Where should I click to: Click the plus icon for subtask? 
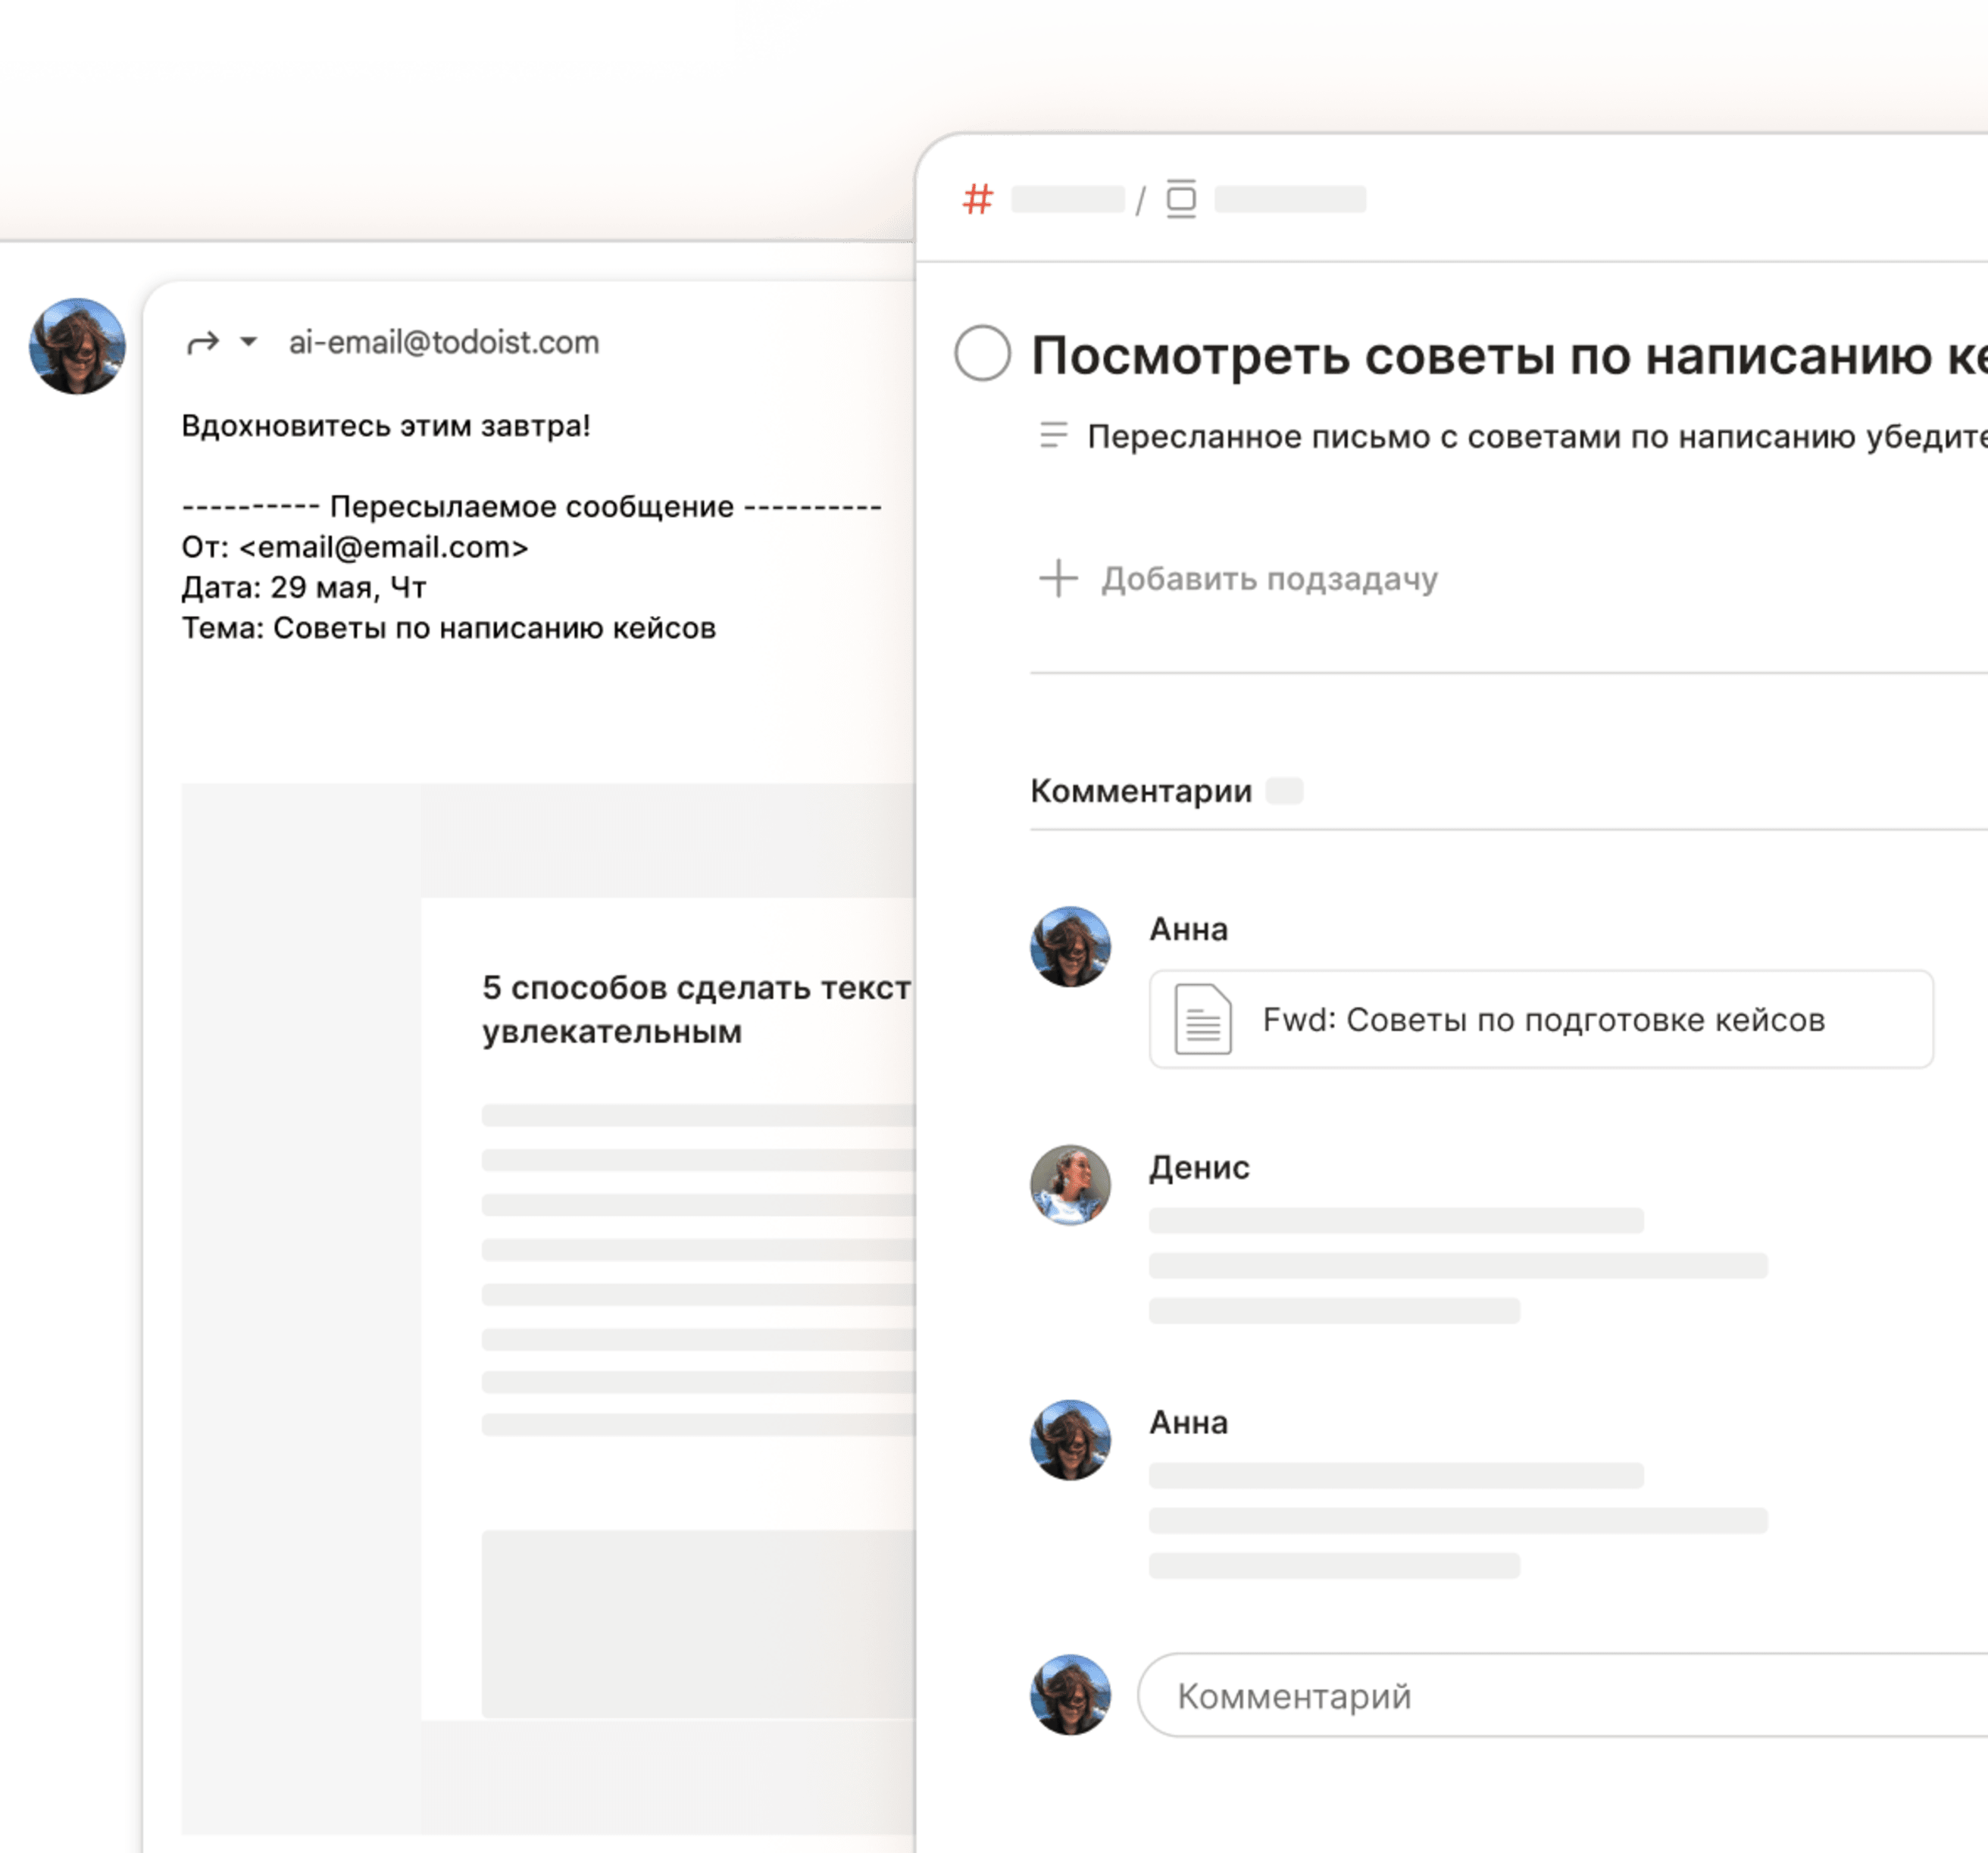coord(1058,578)
